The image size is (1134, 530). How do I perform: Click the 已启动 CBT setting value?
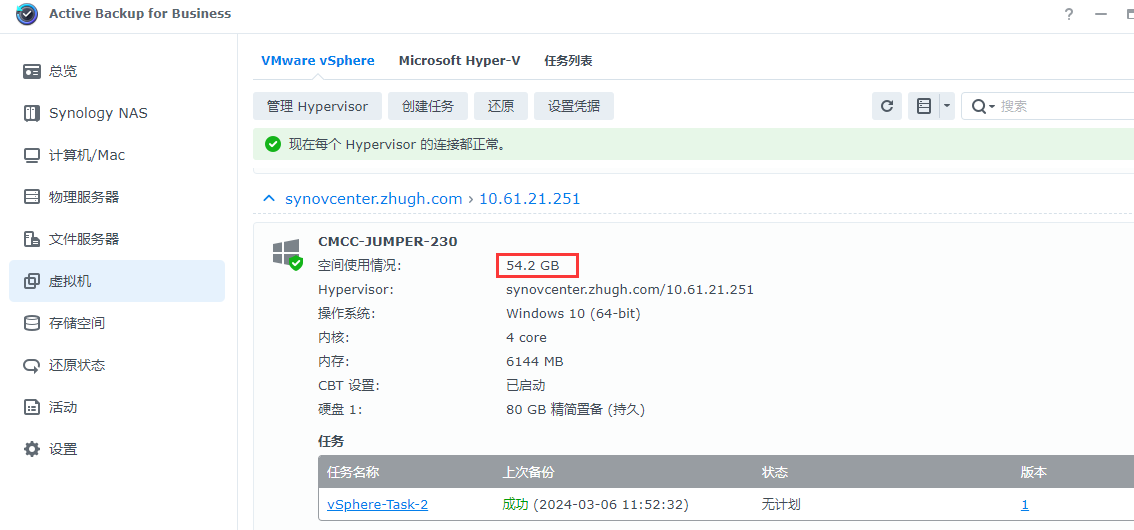tap(526, 385)
